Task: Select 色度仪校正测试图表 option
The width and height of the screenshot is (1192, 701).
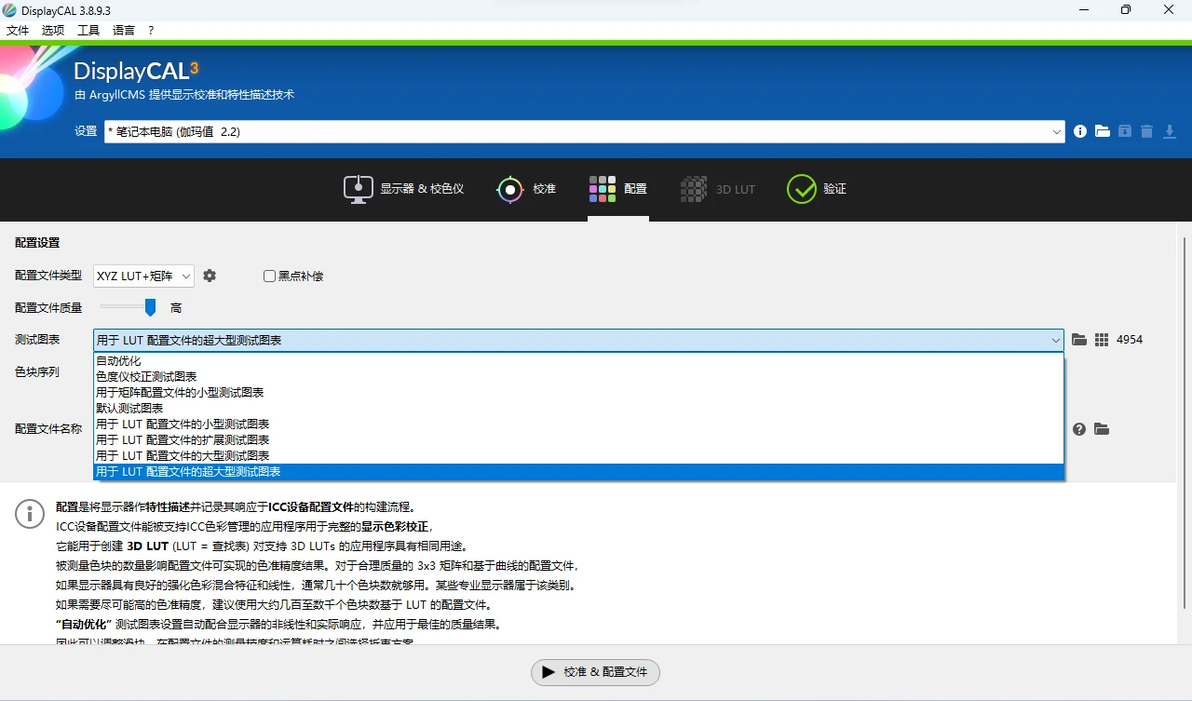Action: [x=578, y=377]
